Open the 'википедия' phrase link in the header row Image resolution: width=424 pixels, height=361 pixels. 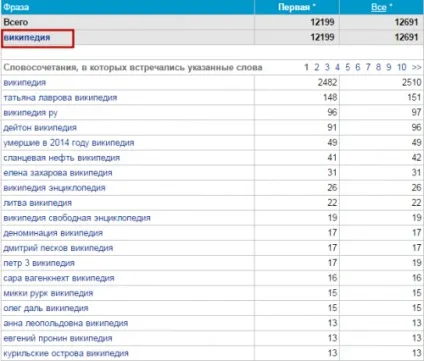click(27, 37)
